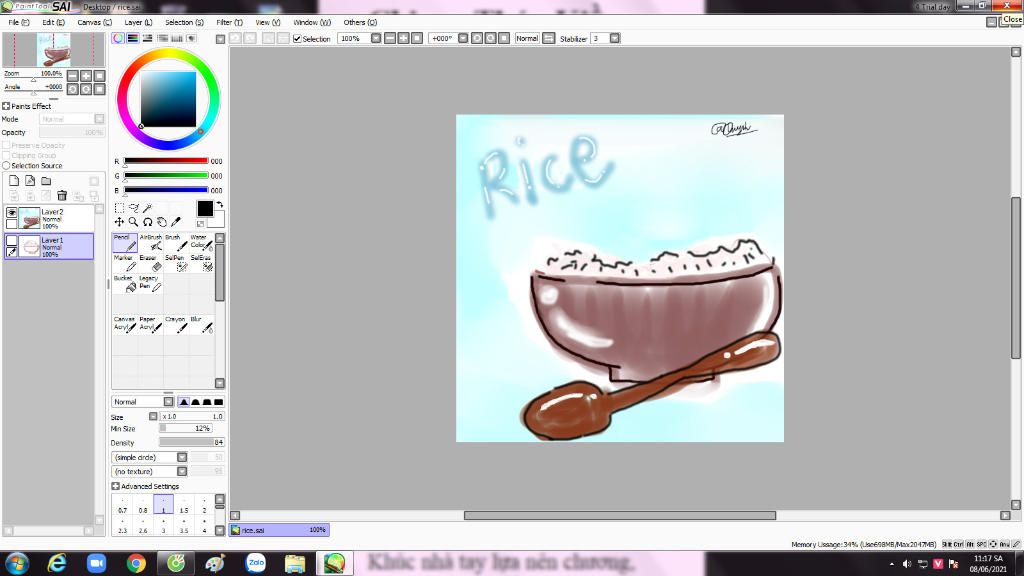
Task: Select the Selection Source radio button
Action: [x=7, y=165]
